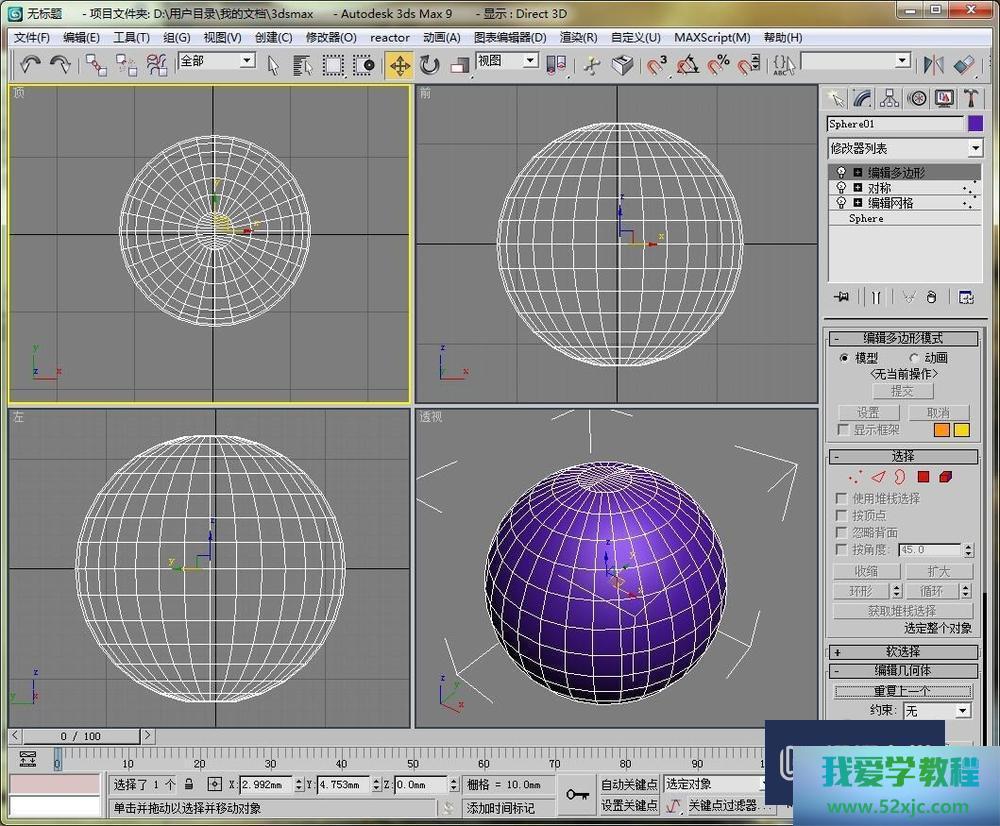Viewport: 1000px width, 826px height.
Task: Select the Polygon sub-object level icon
Action: click(x=923, y=477)
